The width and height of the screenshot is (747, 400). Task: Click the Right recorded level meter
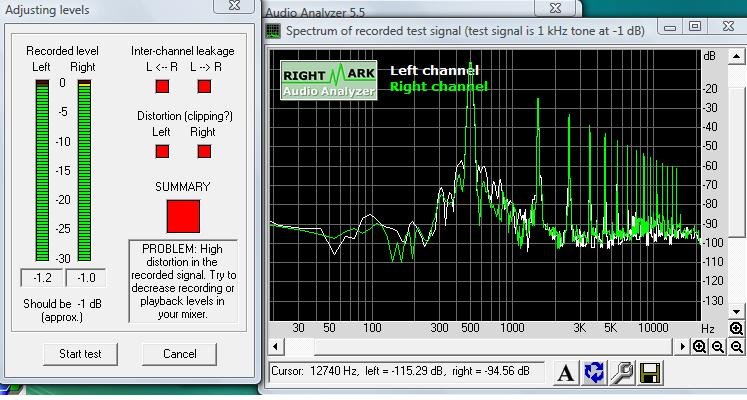84,170
